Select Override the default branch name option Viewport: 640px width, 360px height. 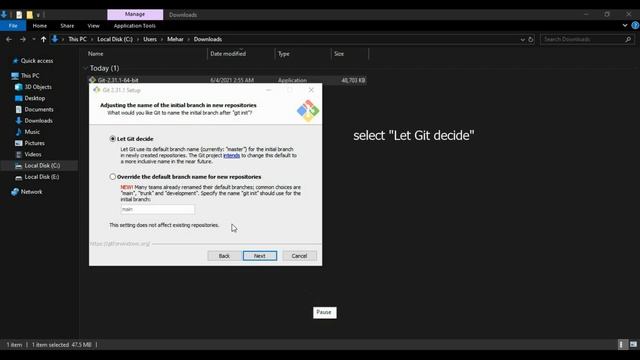tap(113, 177)
